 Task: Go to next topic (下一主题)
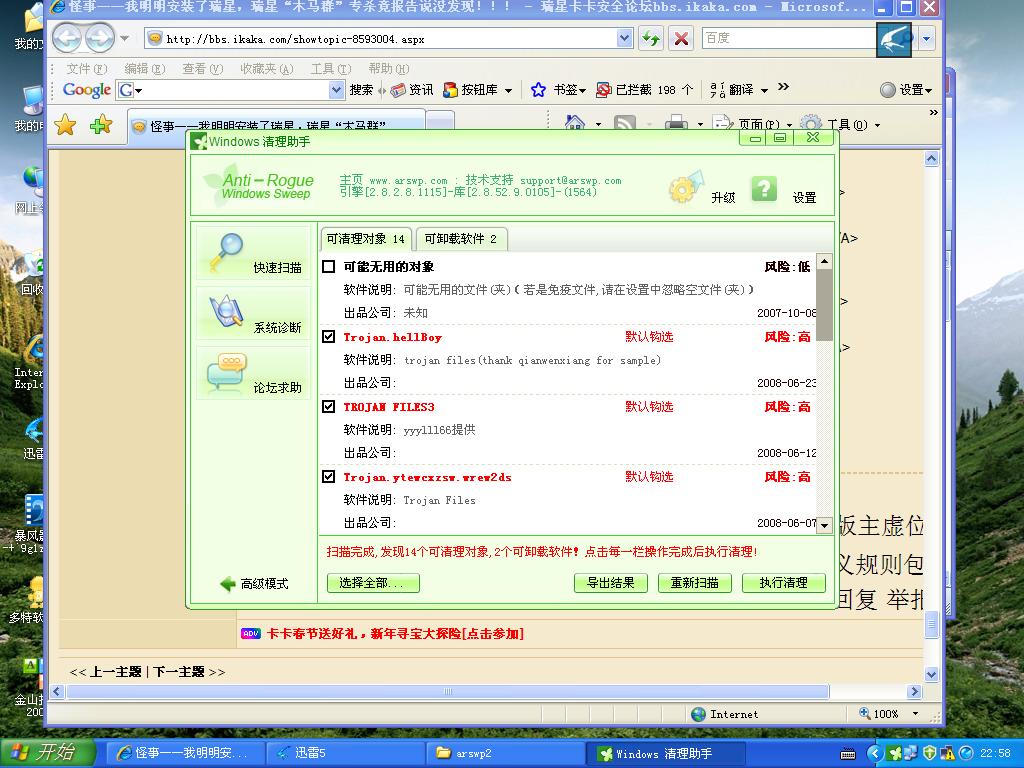178,672
